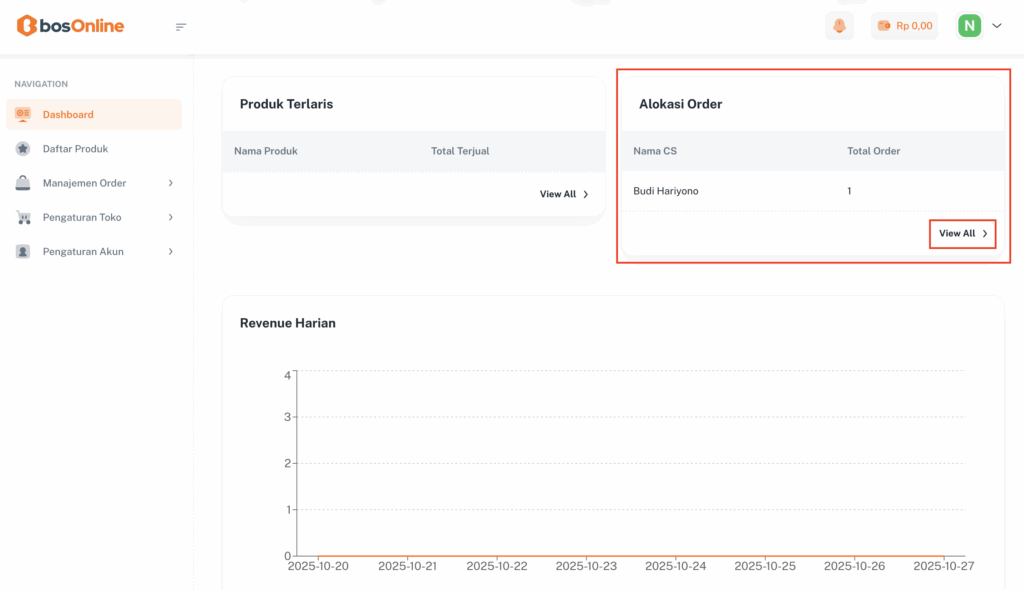Viewport: 1024px width, 590px height.
Task: Open the user profile dropdown arrow
Action: pos(996,26)
